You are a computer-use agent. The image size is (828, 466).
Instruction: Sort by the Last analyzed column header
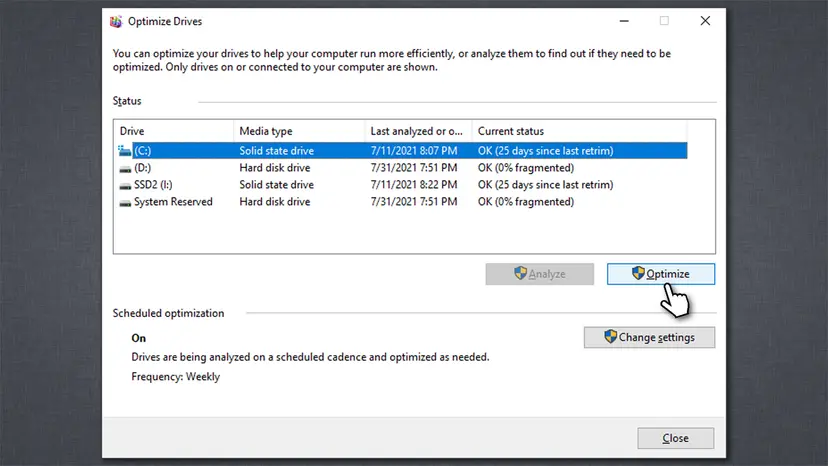(x=418, y=131)
